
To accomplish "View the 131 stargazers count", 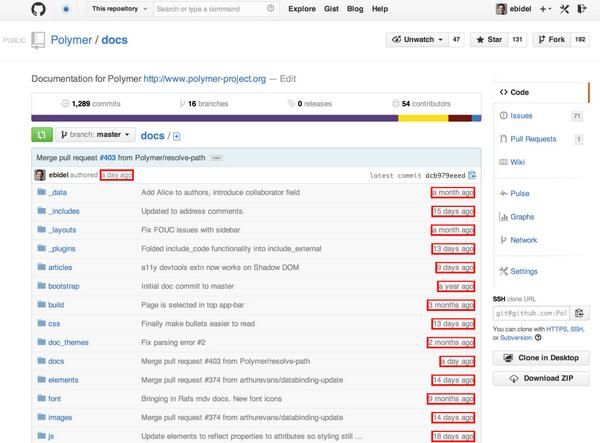I will (517, 39).
